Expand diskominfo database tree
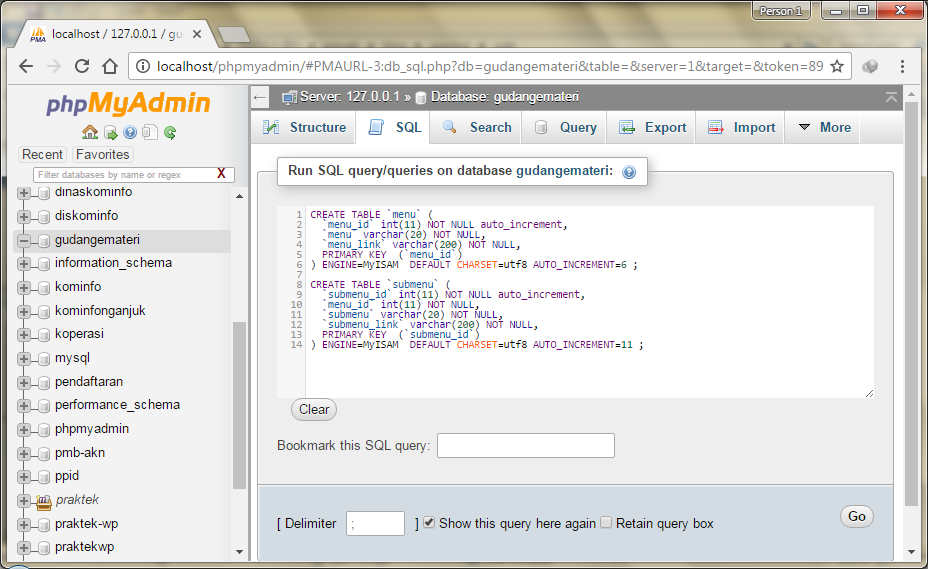Screen dimensions: 928x569 pos(24,217)
